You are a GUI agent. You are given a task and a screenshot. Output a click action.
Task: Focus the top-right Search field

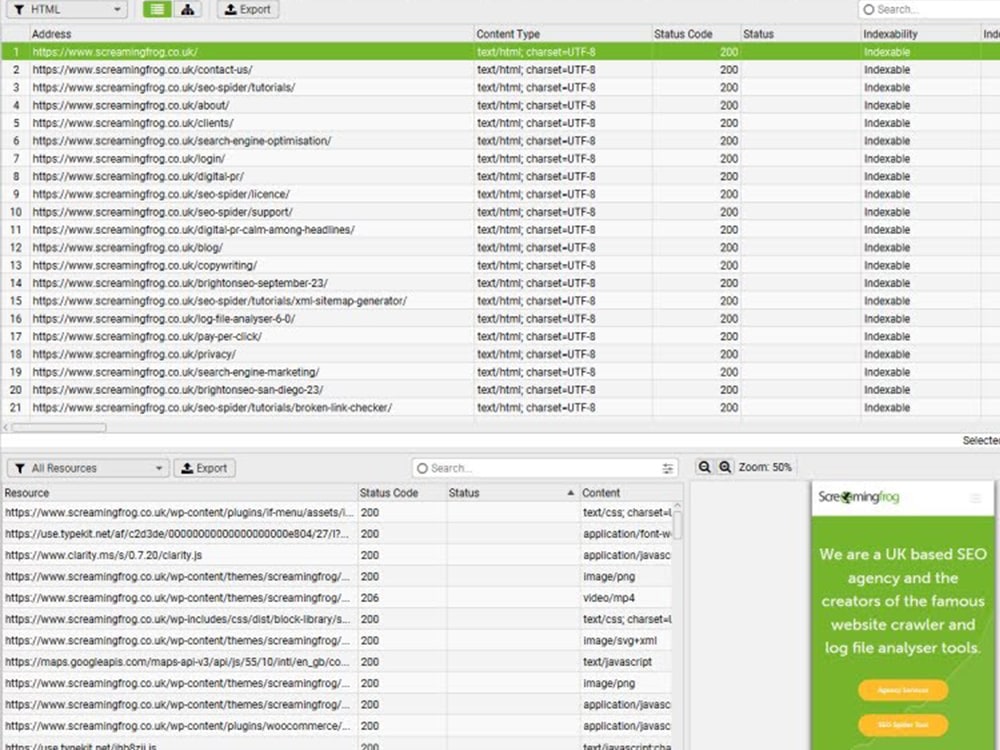tap(930, 10)
